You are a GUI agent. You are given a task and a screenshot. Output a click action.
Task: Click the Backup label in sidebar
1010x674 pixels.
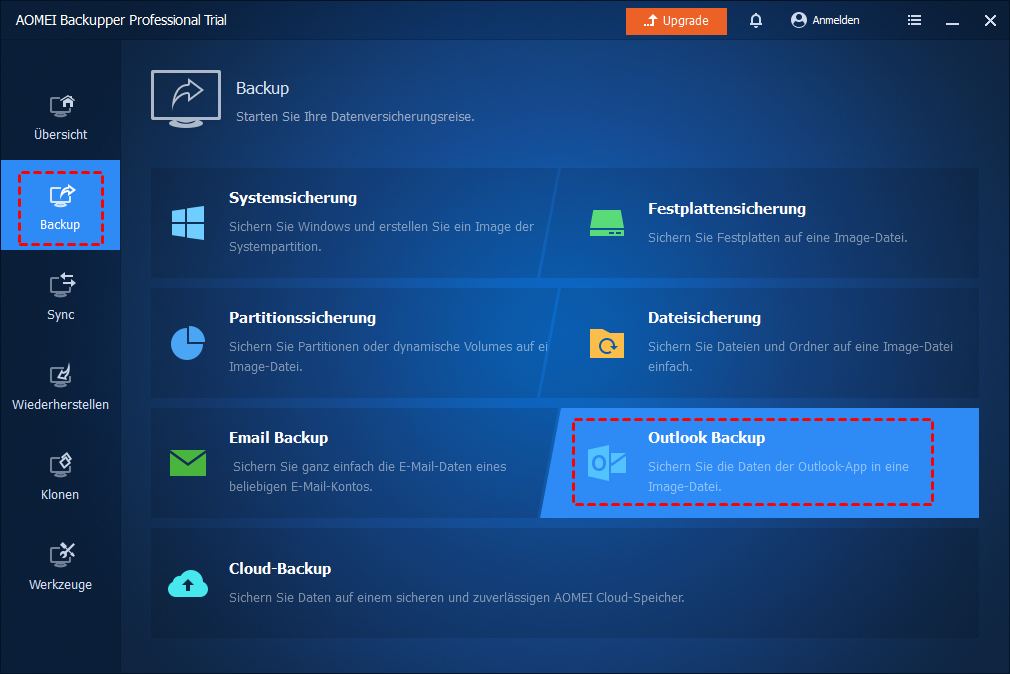click(60, 224)
